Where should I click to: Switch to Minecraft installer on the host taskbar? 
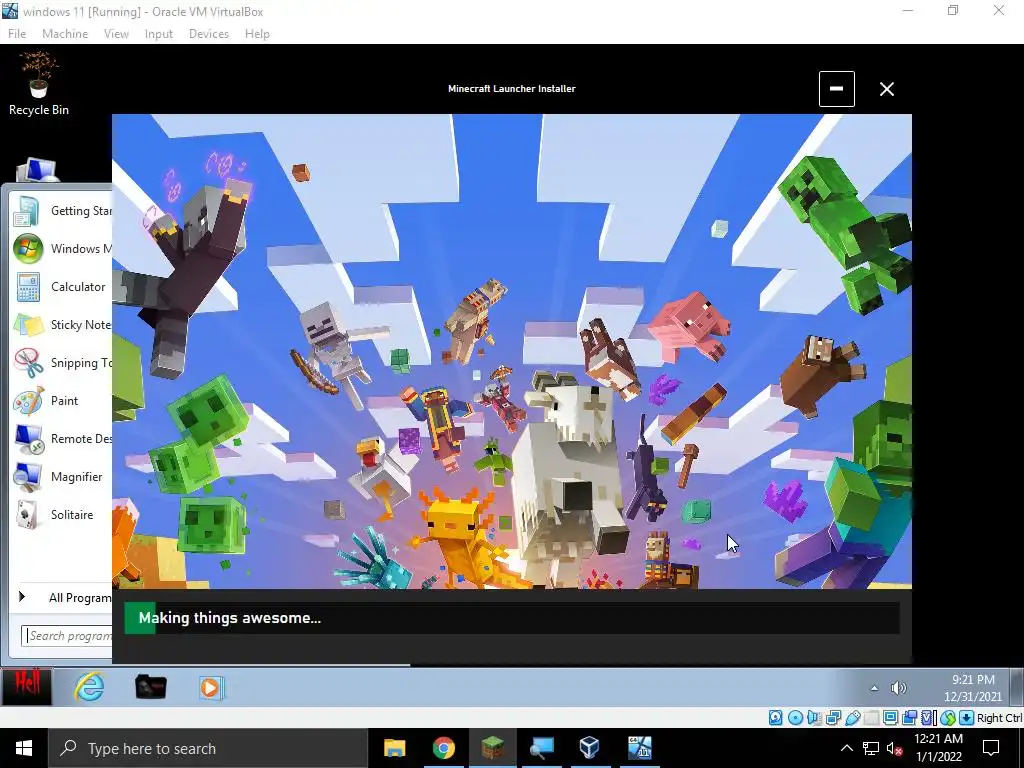(x=492, y=748)
